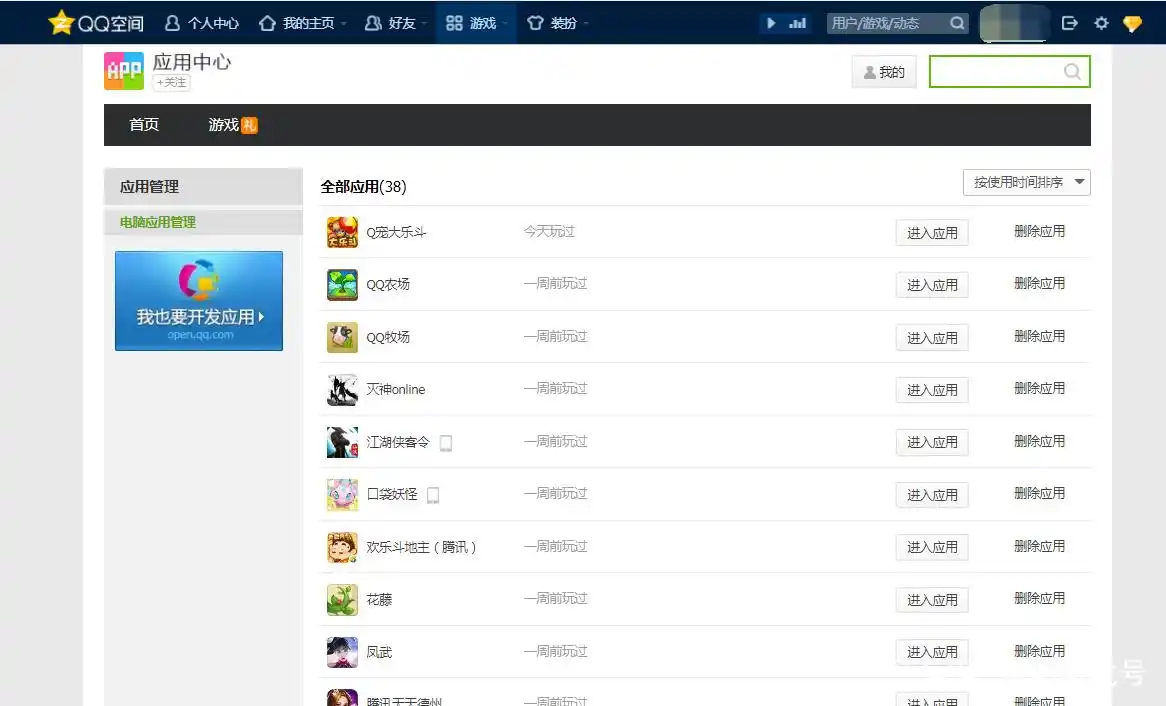
Task: Expand the 按使用时间排序 sort dropdown
Action: coord(1026,182)
